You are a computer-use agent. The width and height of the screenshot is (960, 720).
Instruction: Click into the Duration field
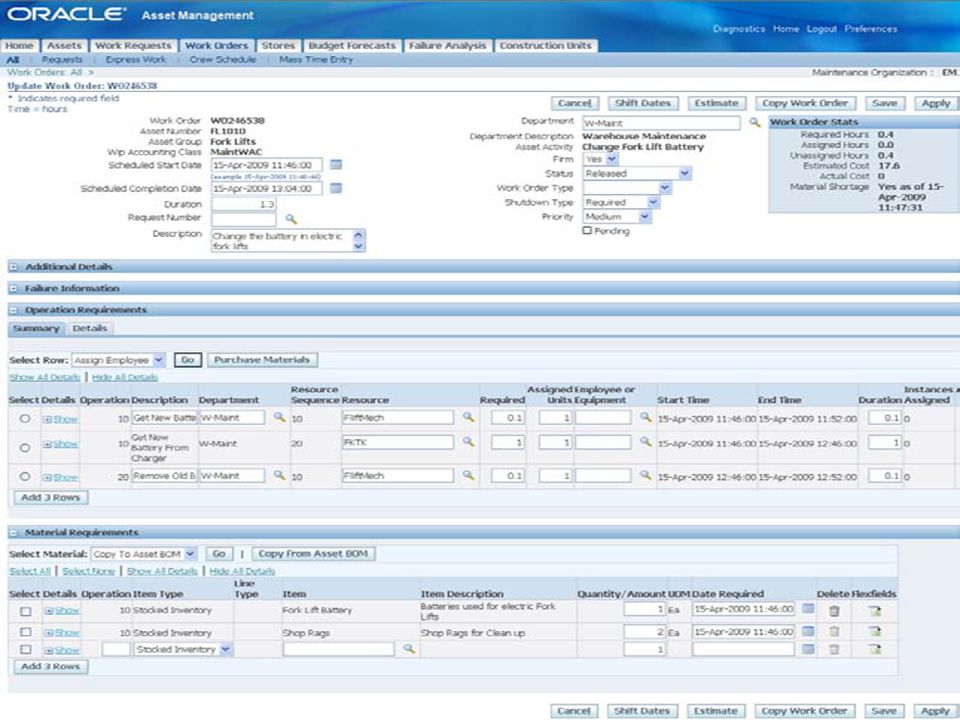pos(244,204)
